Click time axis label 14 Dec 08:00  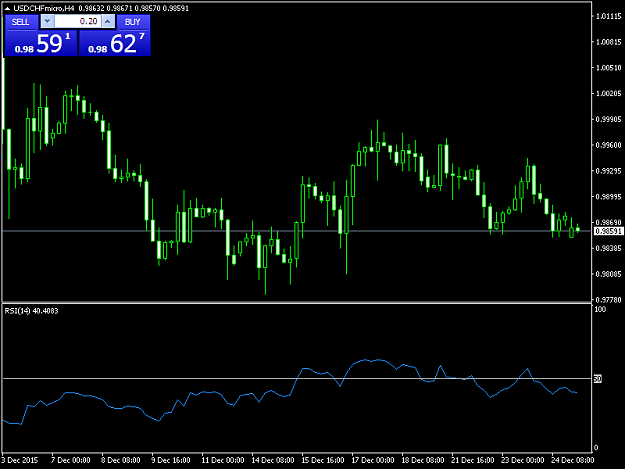pos(273,460)
